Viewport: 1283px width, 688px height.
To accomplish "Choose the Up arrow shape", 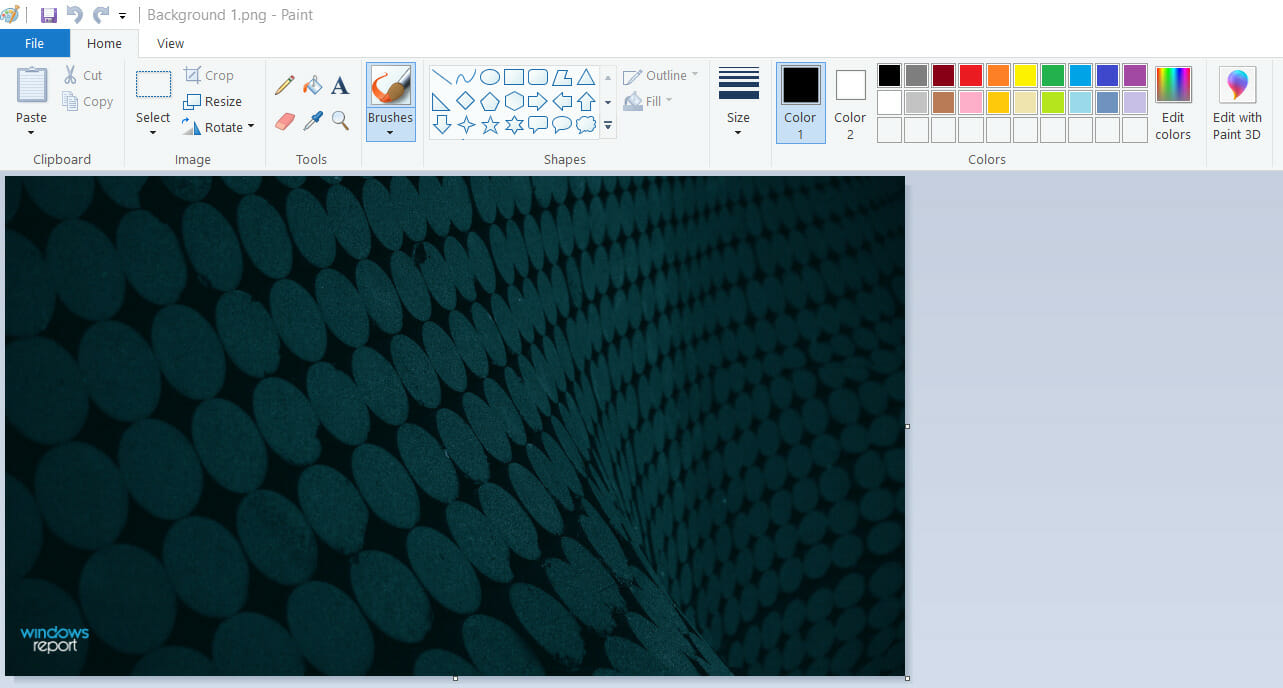I will coord(586,101).
